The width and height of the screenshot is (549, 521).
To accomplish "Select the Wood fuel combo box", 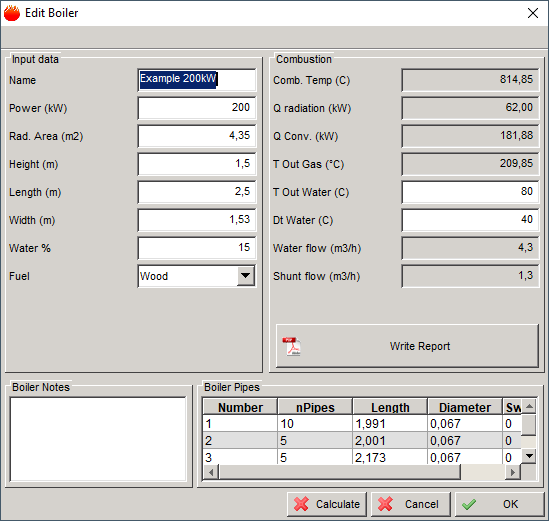I will click(197, 276).
